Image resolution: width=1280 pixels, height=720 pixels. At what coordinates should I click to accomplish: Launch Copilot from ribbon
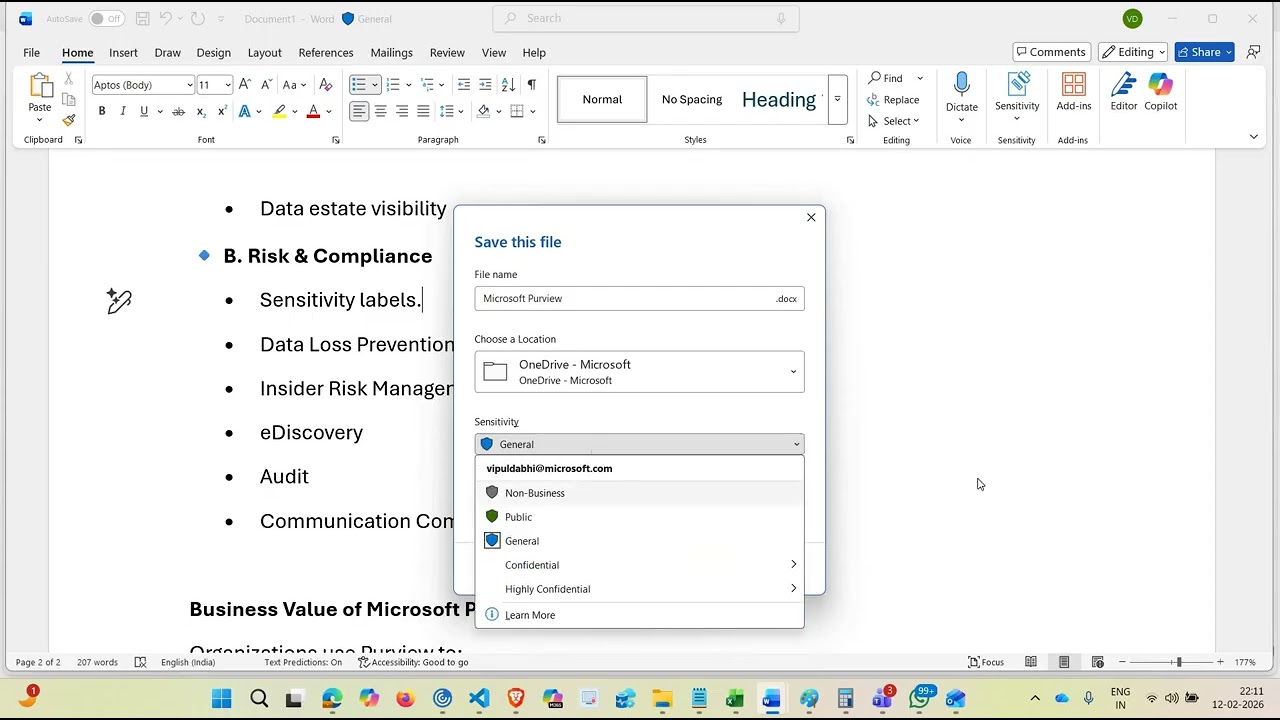click(1160, 92)
